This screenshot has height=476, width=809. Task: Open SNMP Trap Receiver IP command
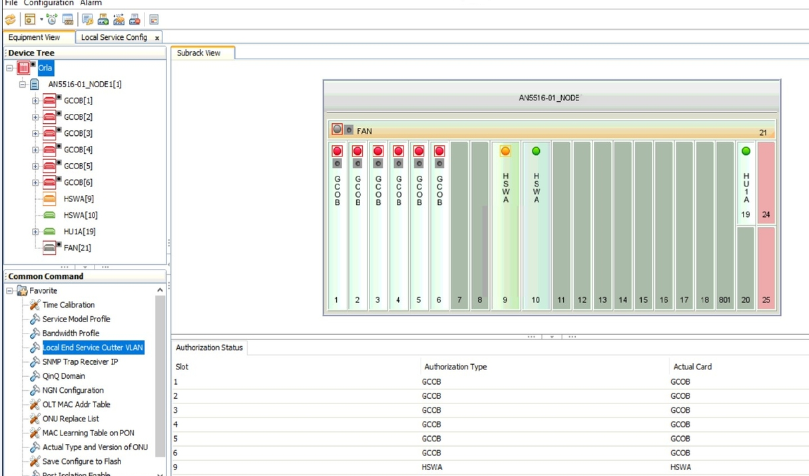(x=80, y=362)
